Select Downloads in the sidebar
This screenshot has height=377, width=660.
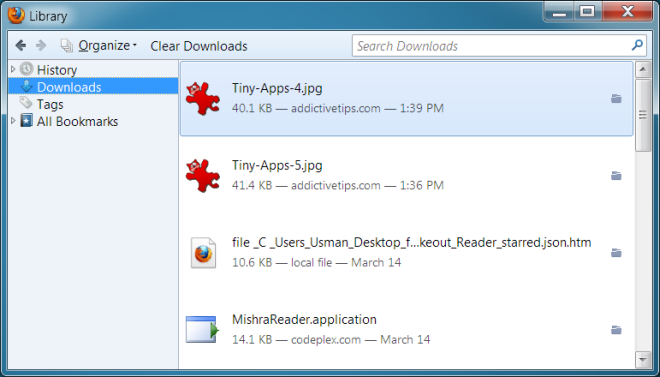93,87
